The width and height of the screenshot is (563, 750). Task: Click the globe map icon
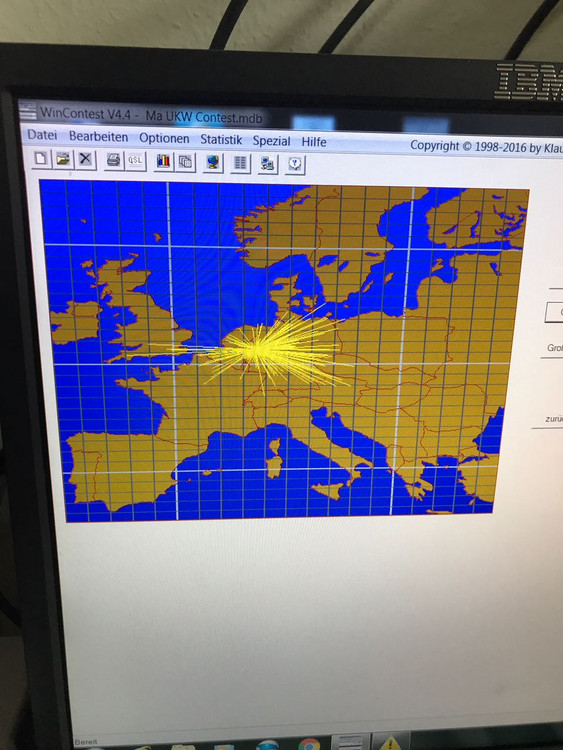coord(213,163)
